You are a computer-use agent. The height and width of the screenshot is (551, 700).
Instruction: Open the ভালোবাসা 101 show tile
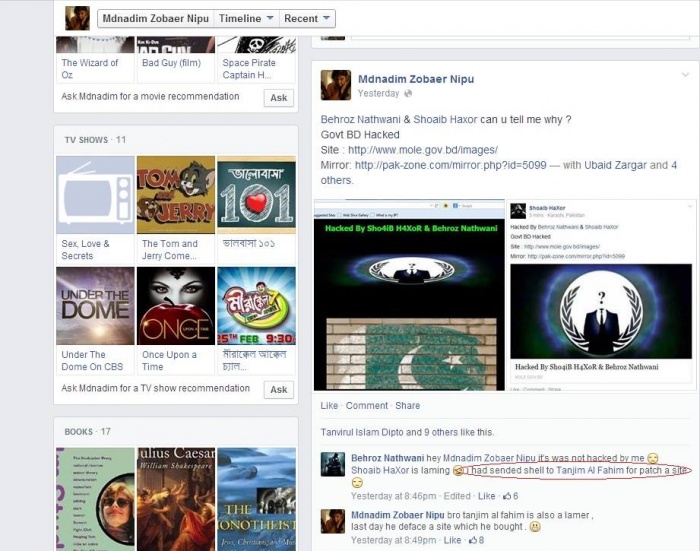pos(256,195)
